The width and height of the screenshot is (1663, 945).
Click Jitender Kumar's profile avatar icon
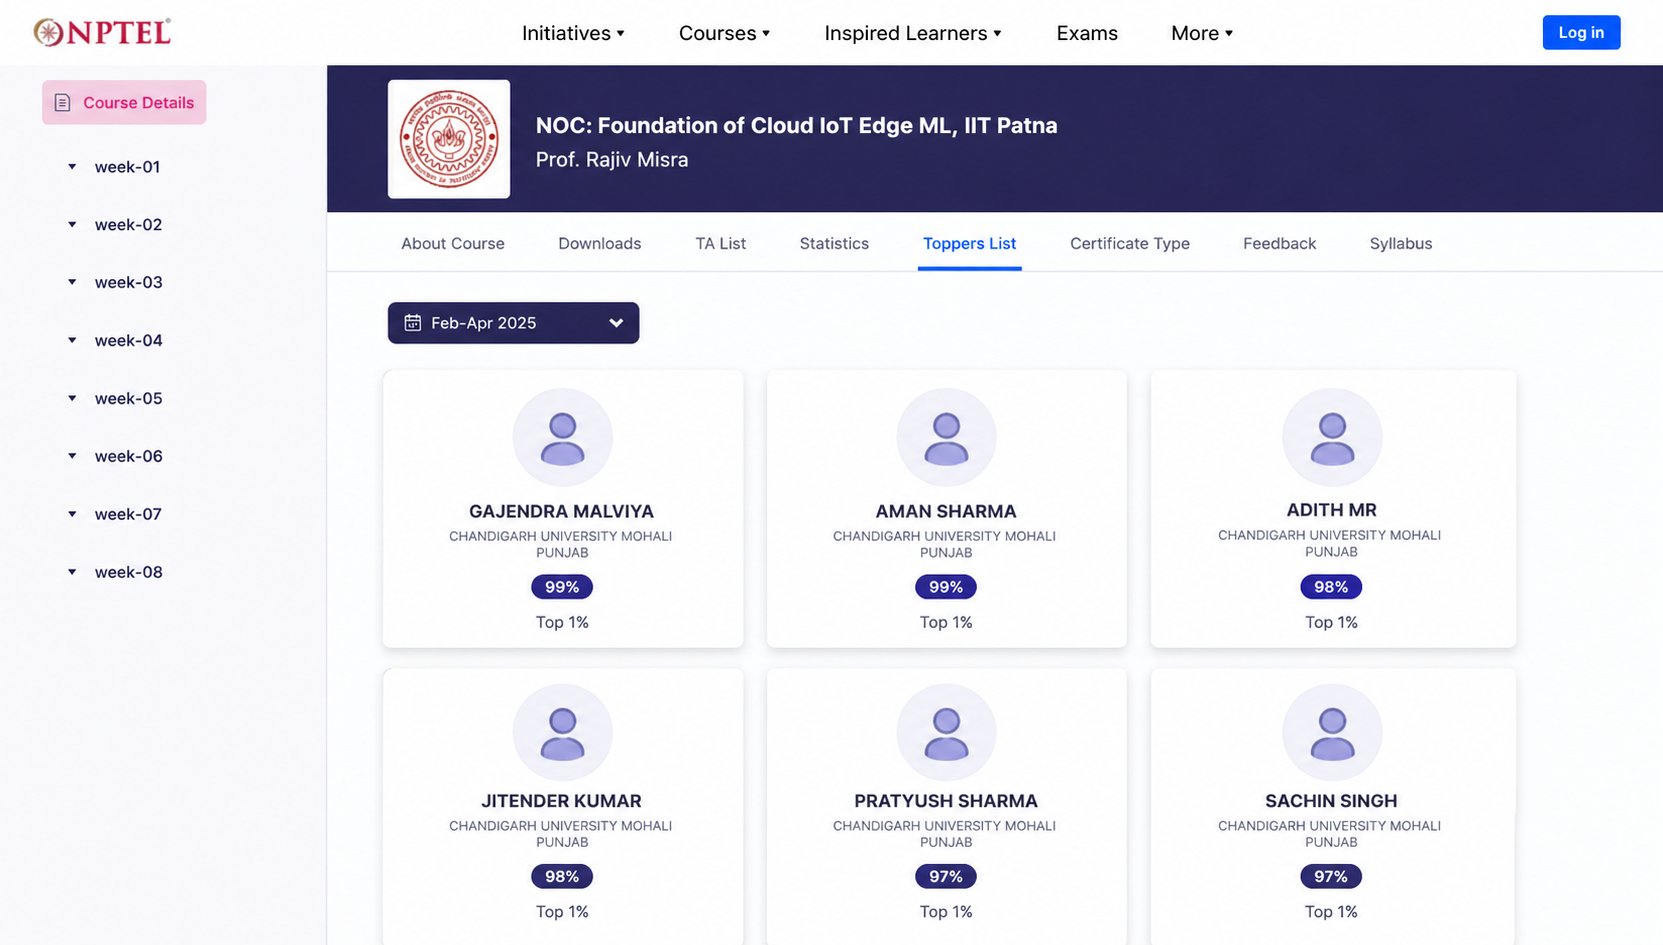coord(562,733)
